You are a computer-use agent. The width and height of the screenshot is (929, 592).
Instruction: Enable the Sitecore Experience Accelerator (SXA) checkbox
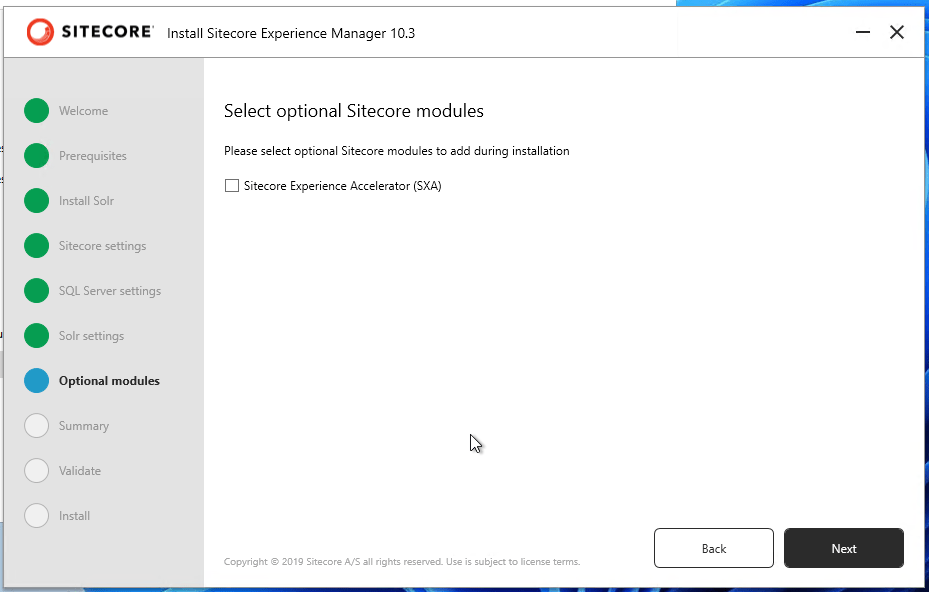click(232, 186)
